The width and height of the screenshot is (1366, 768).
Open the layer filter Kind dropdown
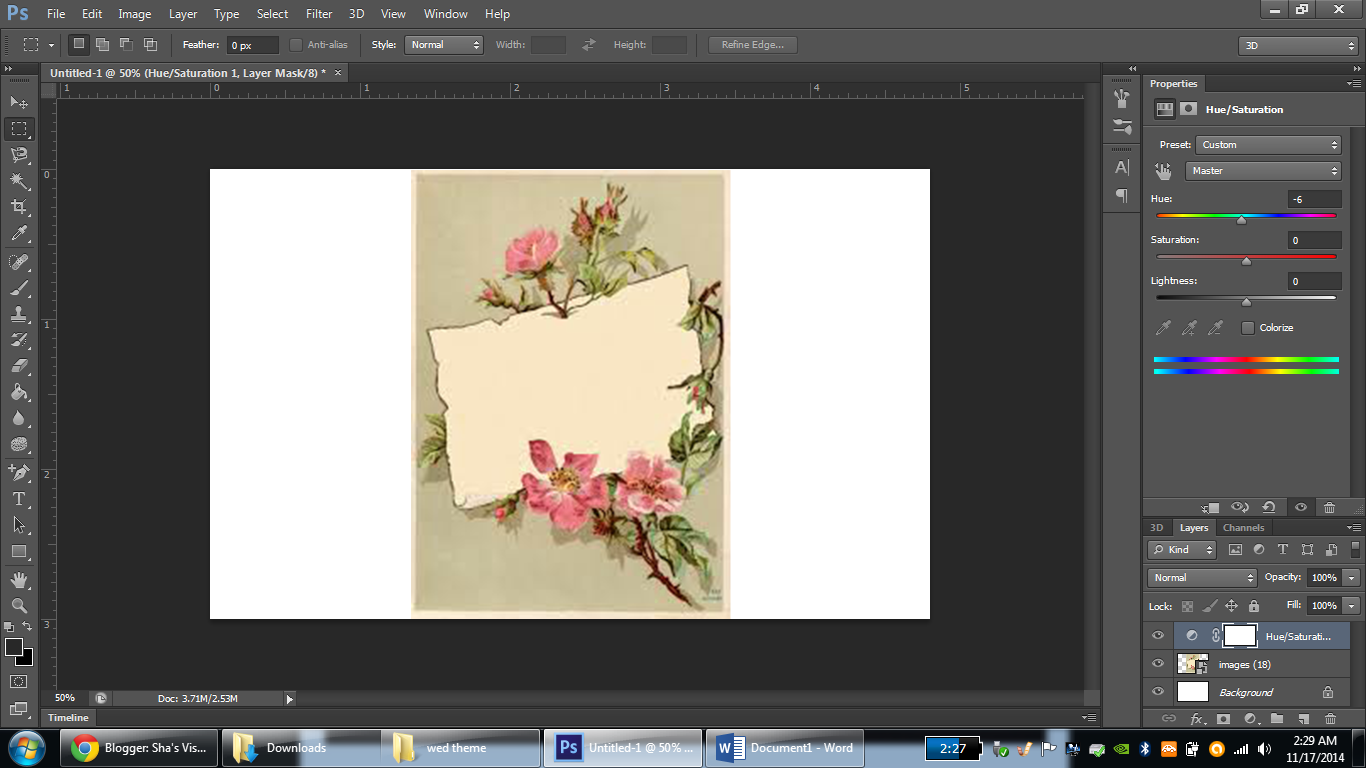coord(1182,550)
